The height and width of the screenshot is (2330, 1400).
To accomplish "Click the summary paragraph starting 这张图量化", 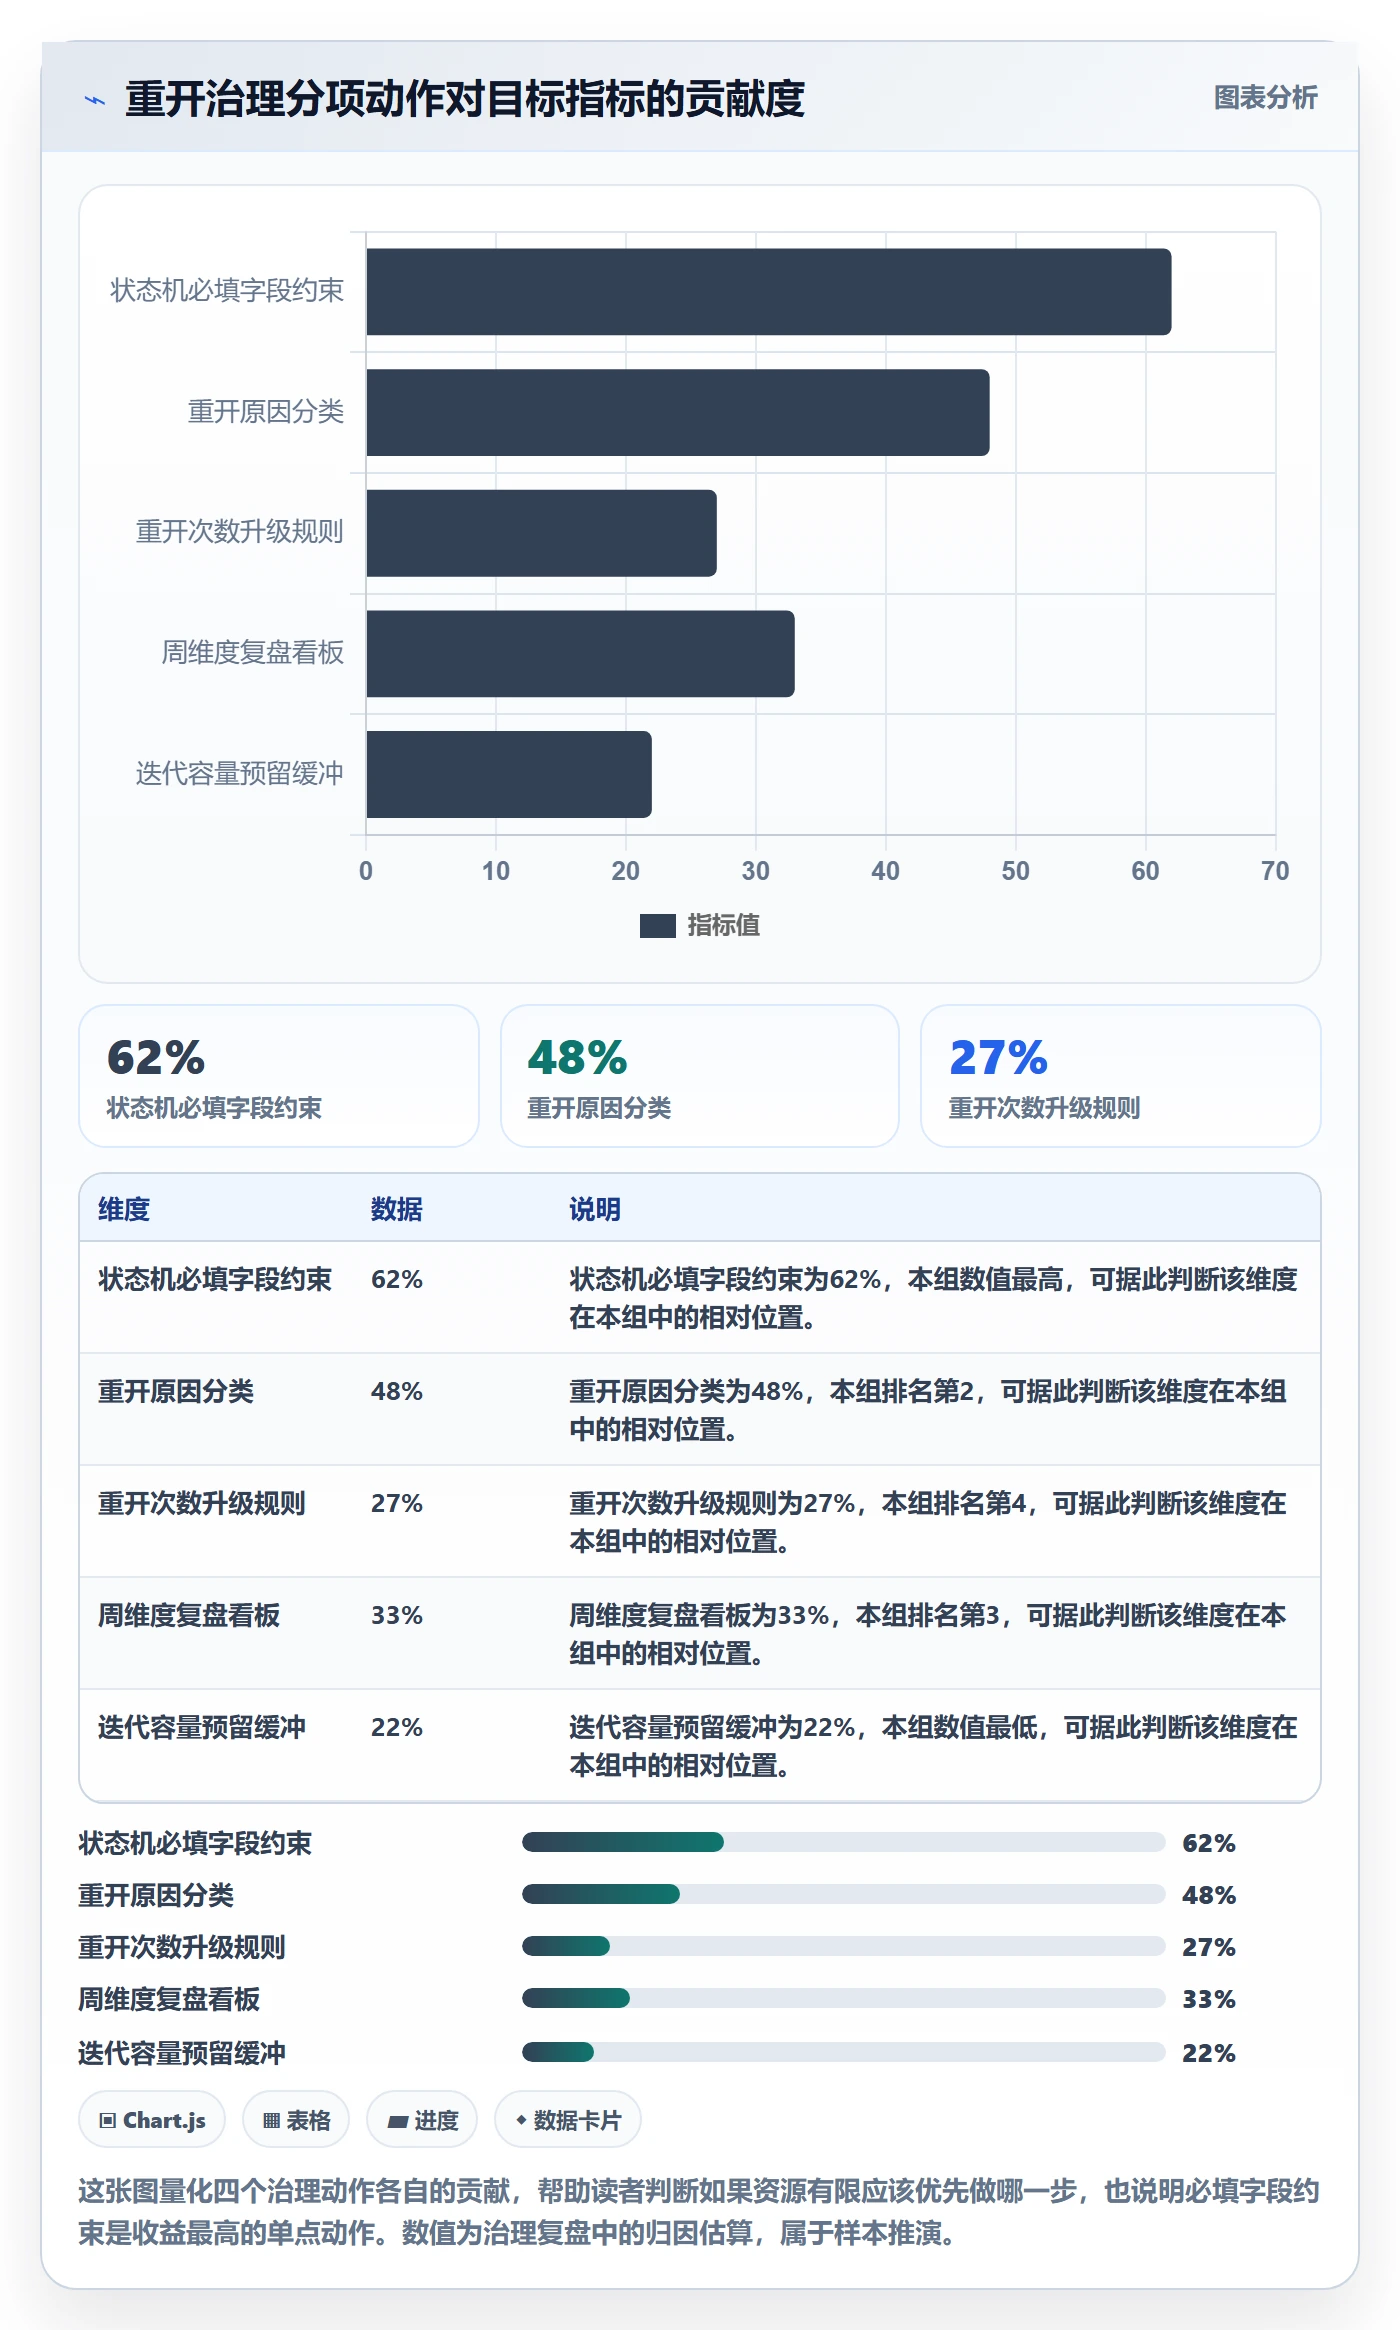I will coord(699,2212).
